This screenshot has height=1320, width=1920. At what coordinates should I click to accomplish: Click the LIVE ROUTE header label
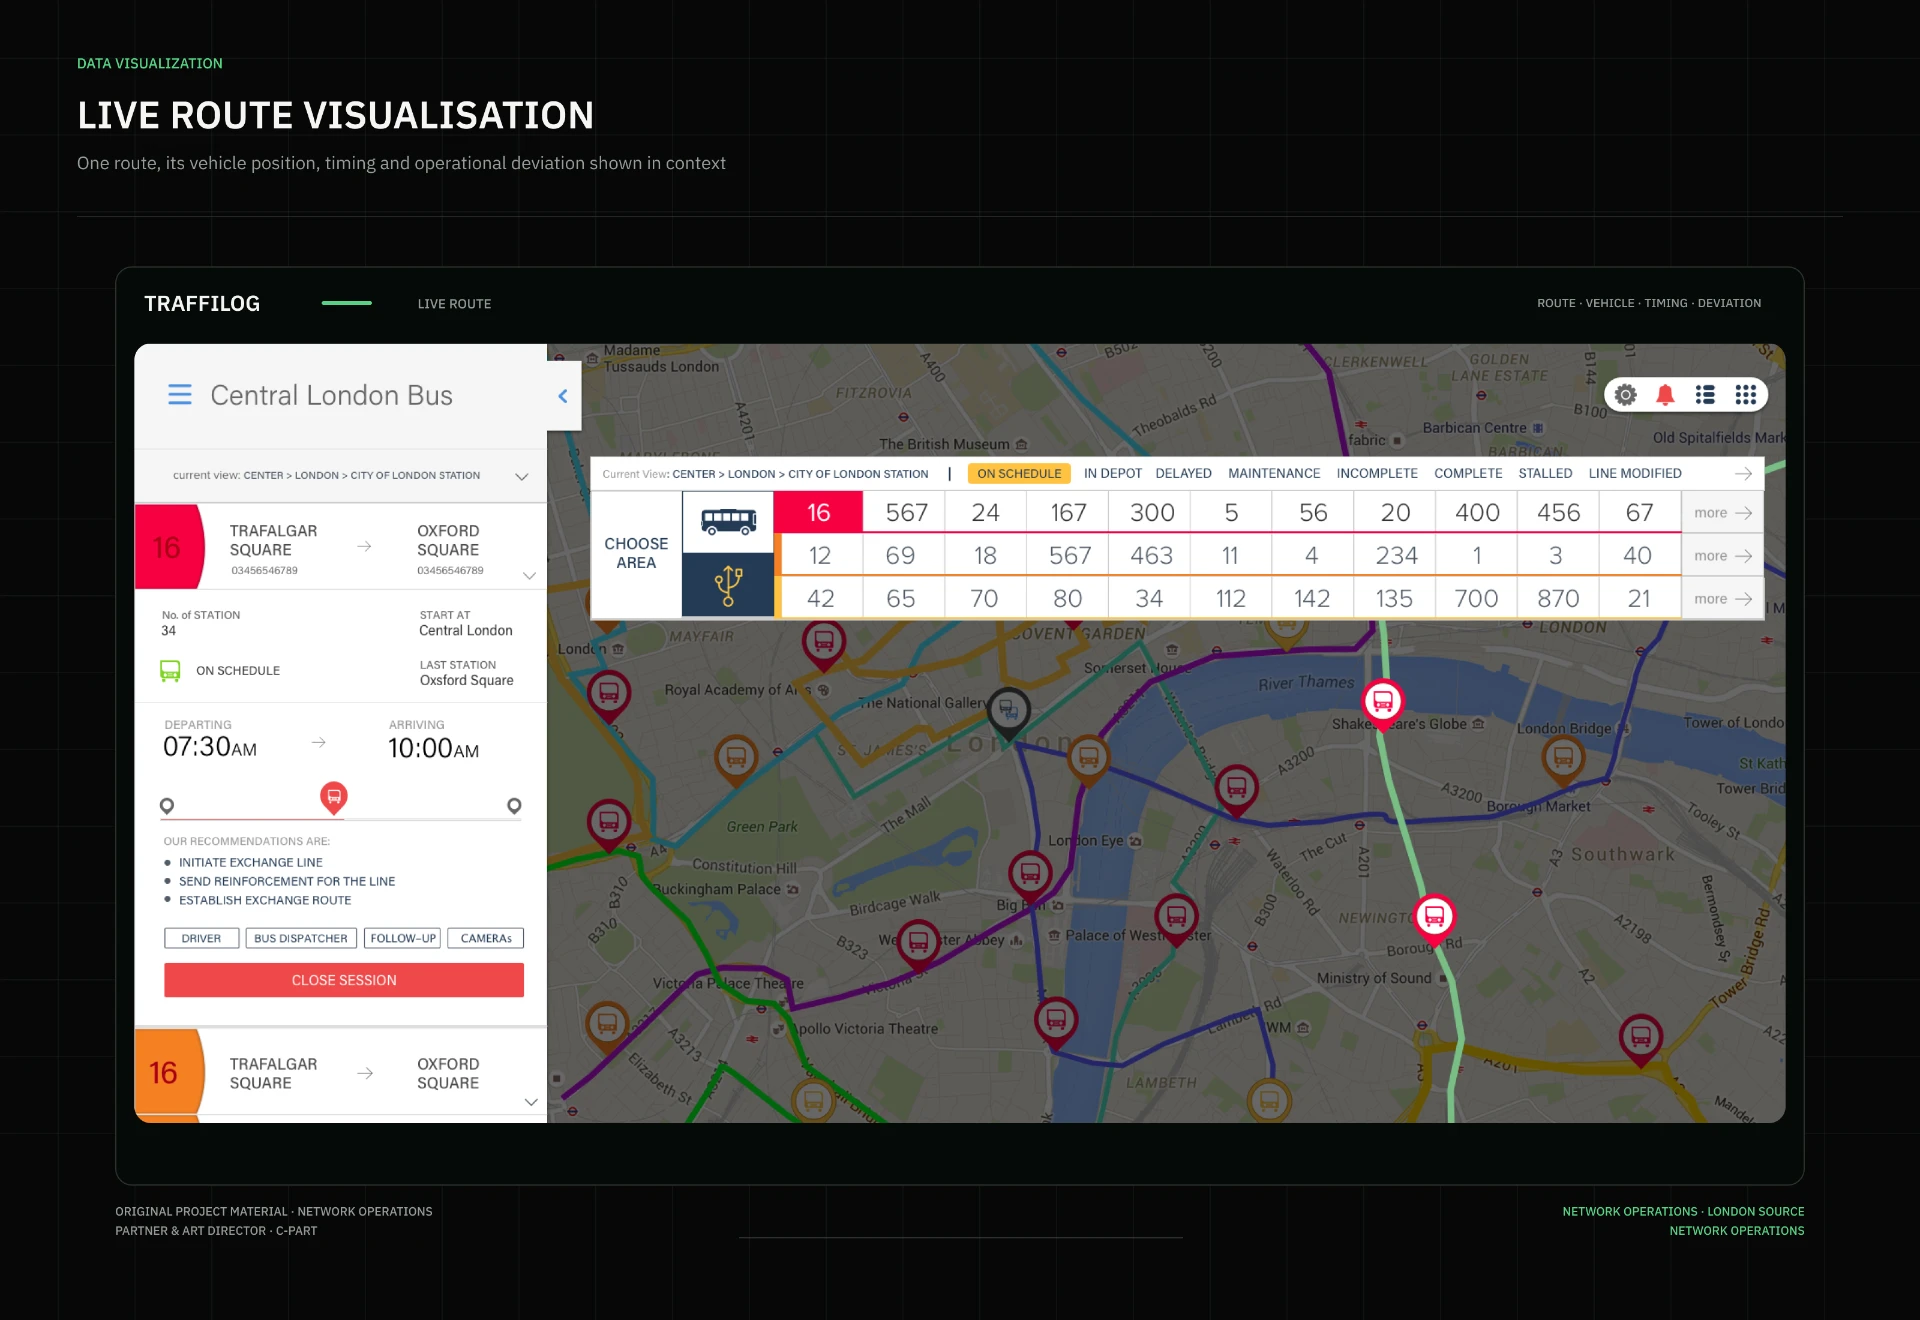tap(454, 304)
